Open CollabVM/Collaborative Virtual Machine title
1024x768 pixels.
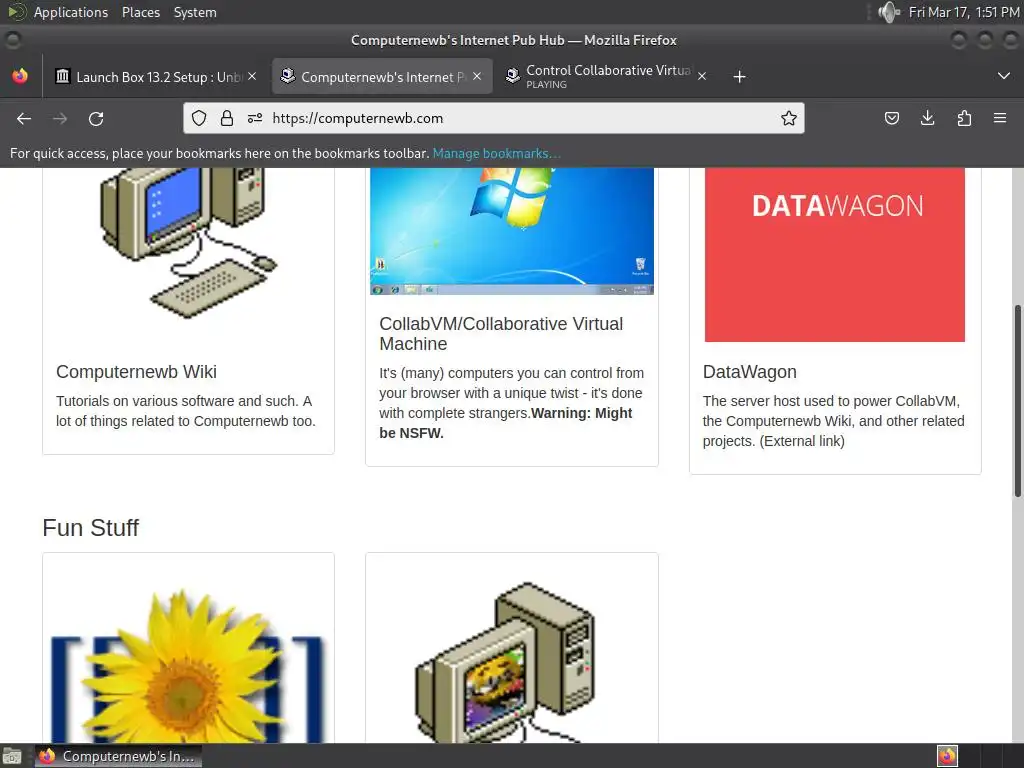coord(501,334)
